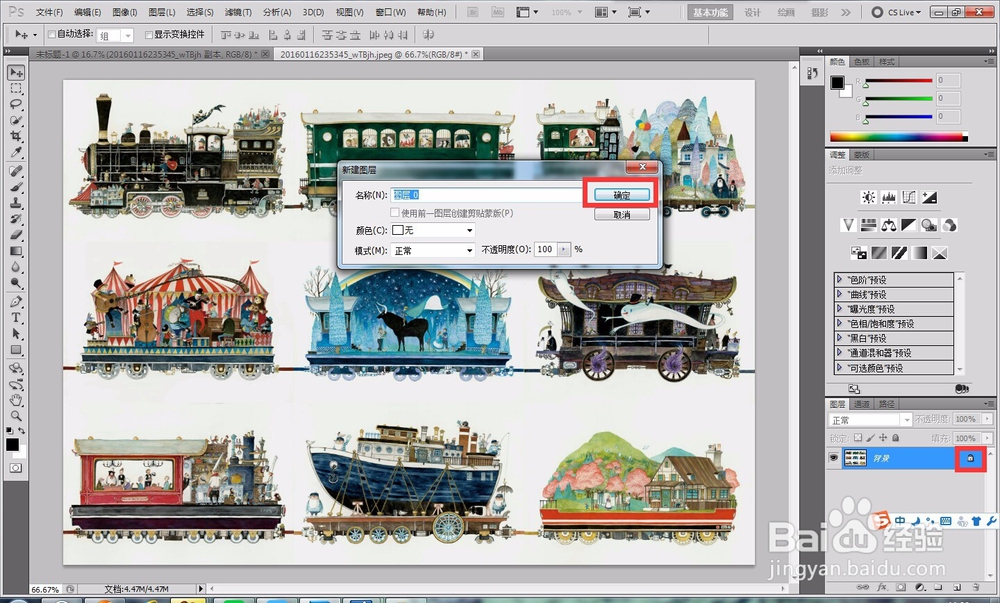Click the foreground color swatch in Color panel

837,82
